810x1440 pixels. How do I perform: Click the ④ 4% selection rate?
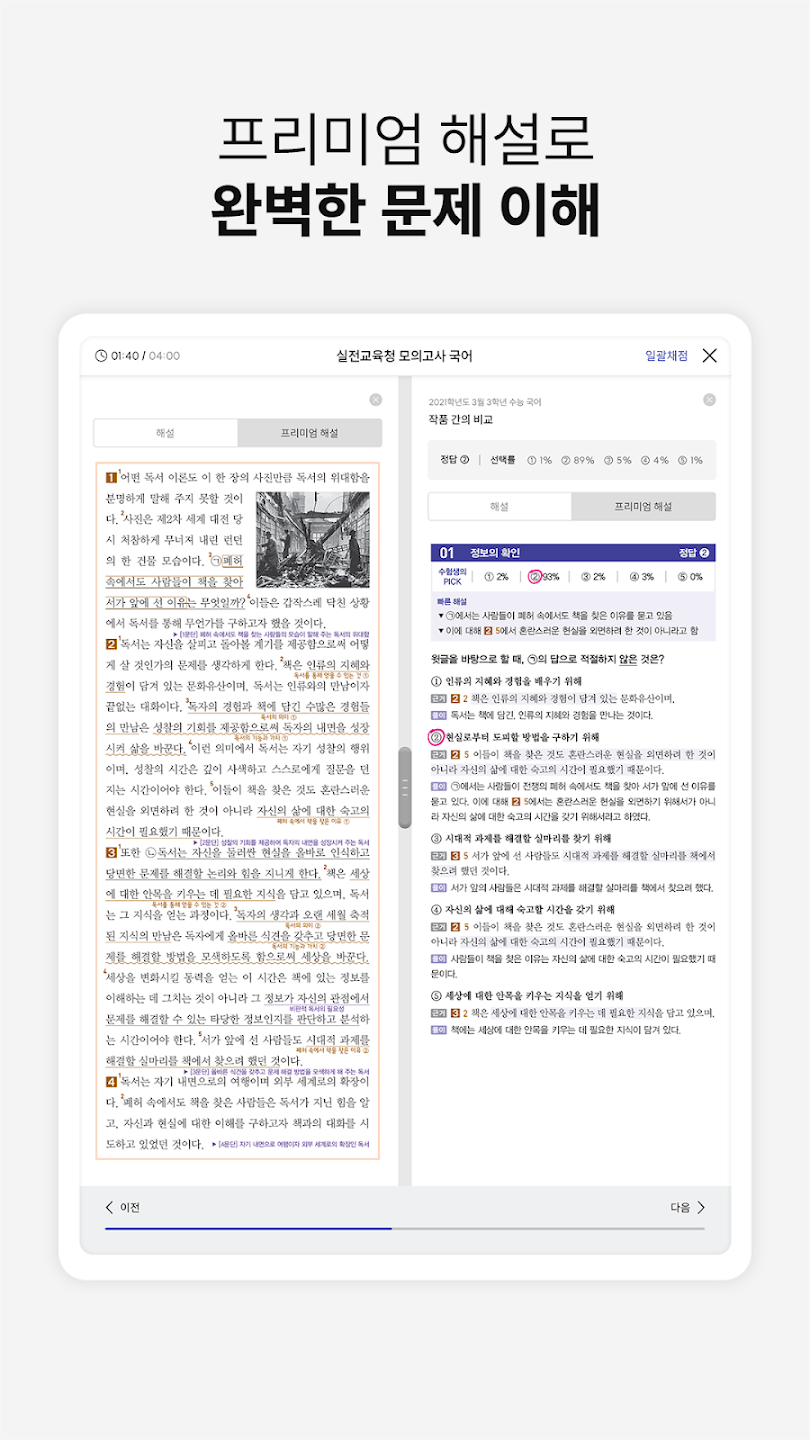click(655, 460)
